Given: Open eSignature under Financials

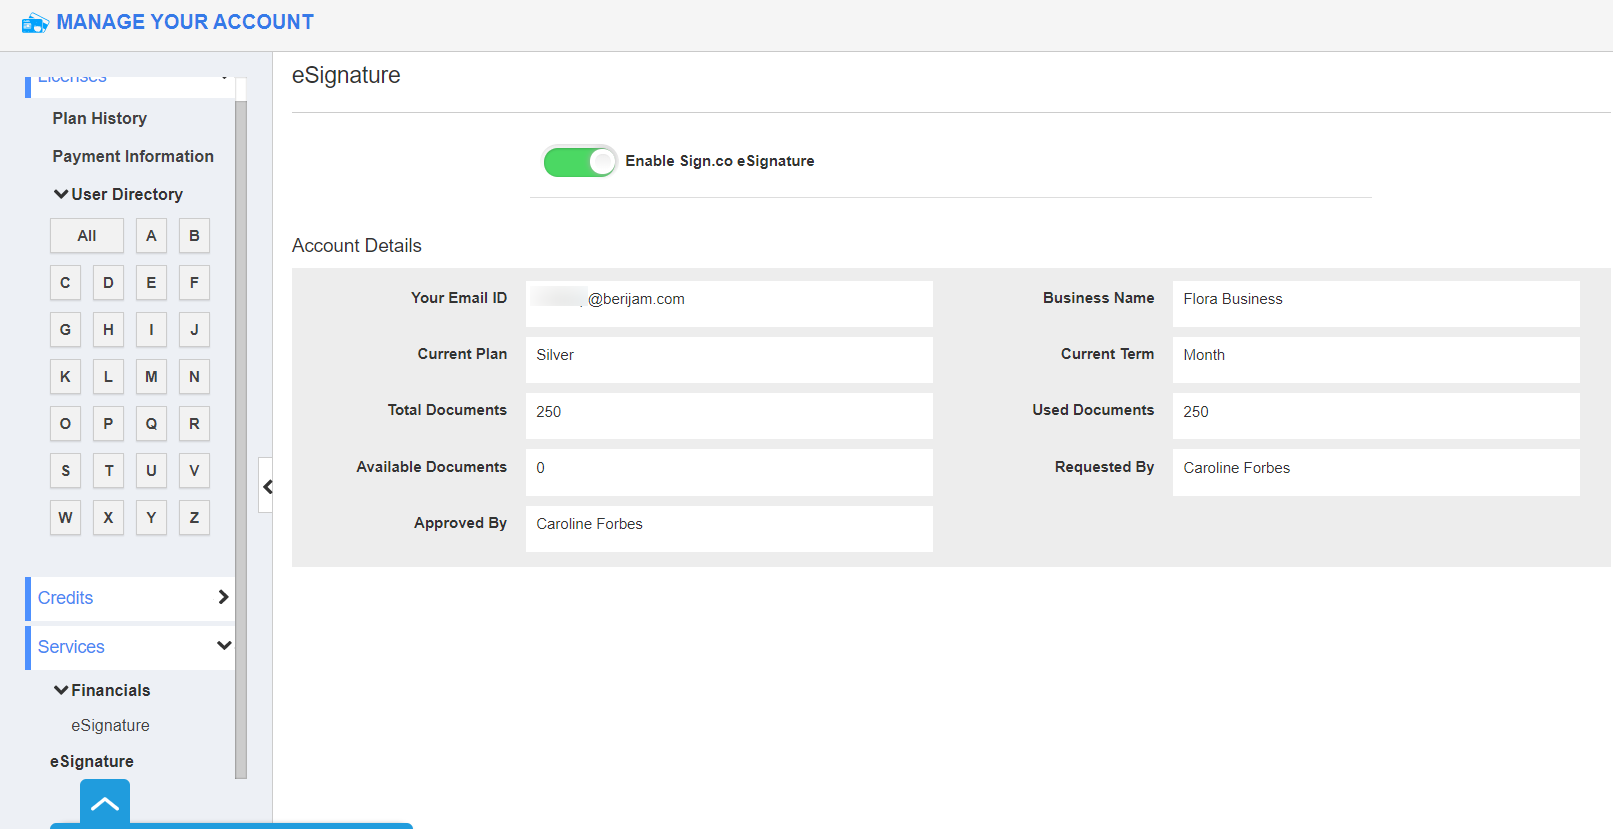Looking at the screenshot, I should [110, 725].
